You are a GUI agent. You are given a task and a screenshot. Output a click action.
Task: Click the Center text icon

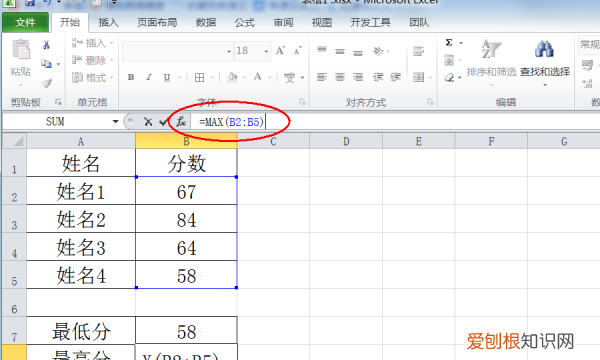[340, 77]
